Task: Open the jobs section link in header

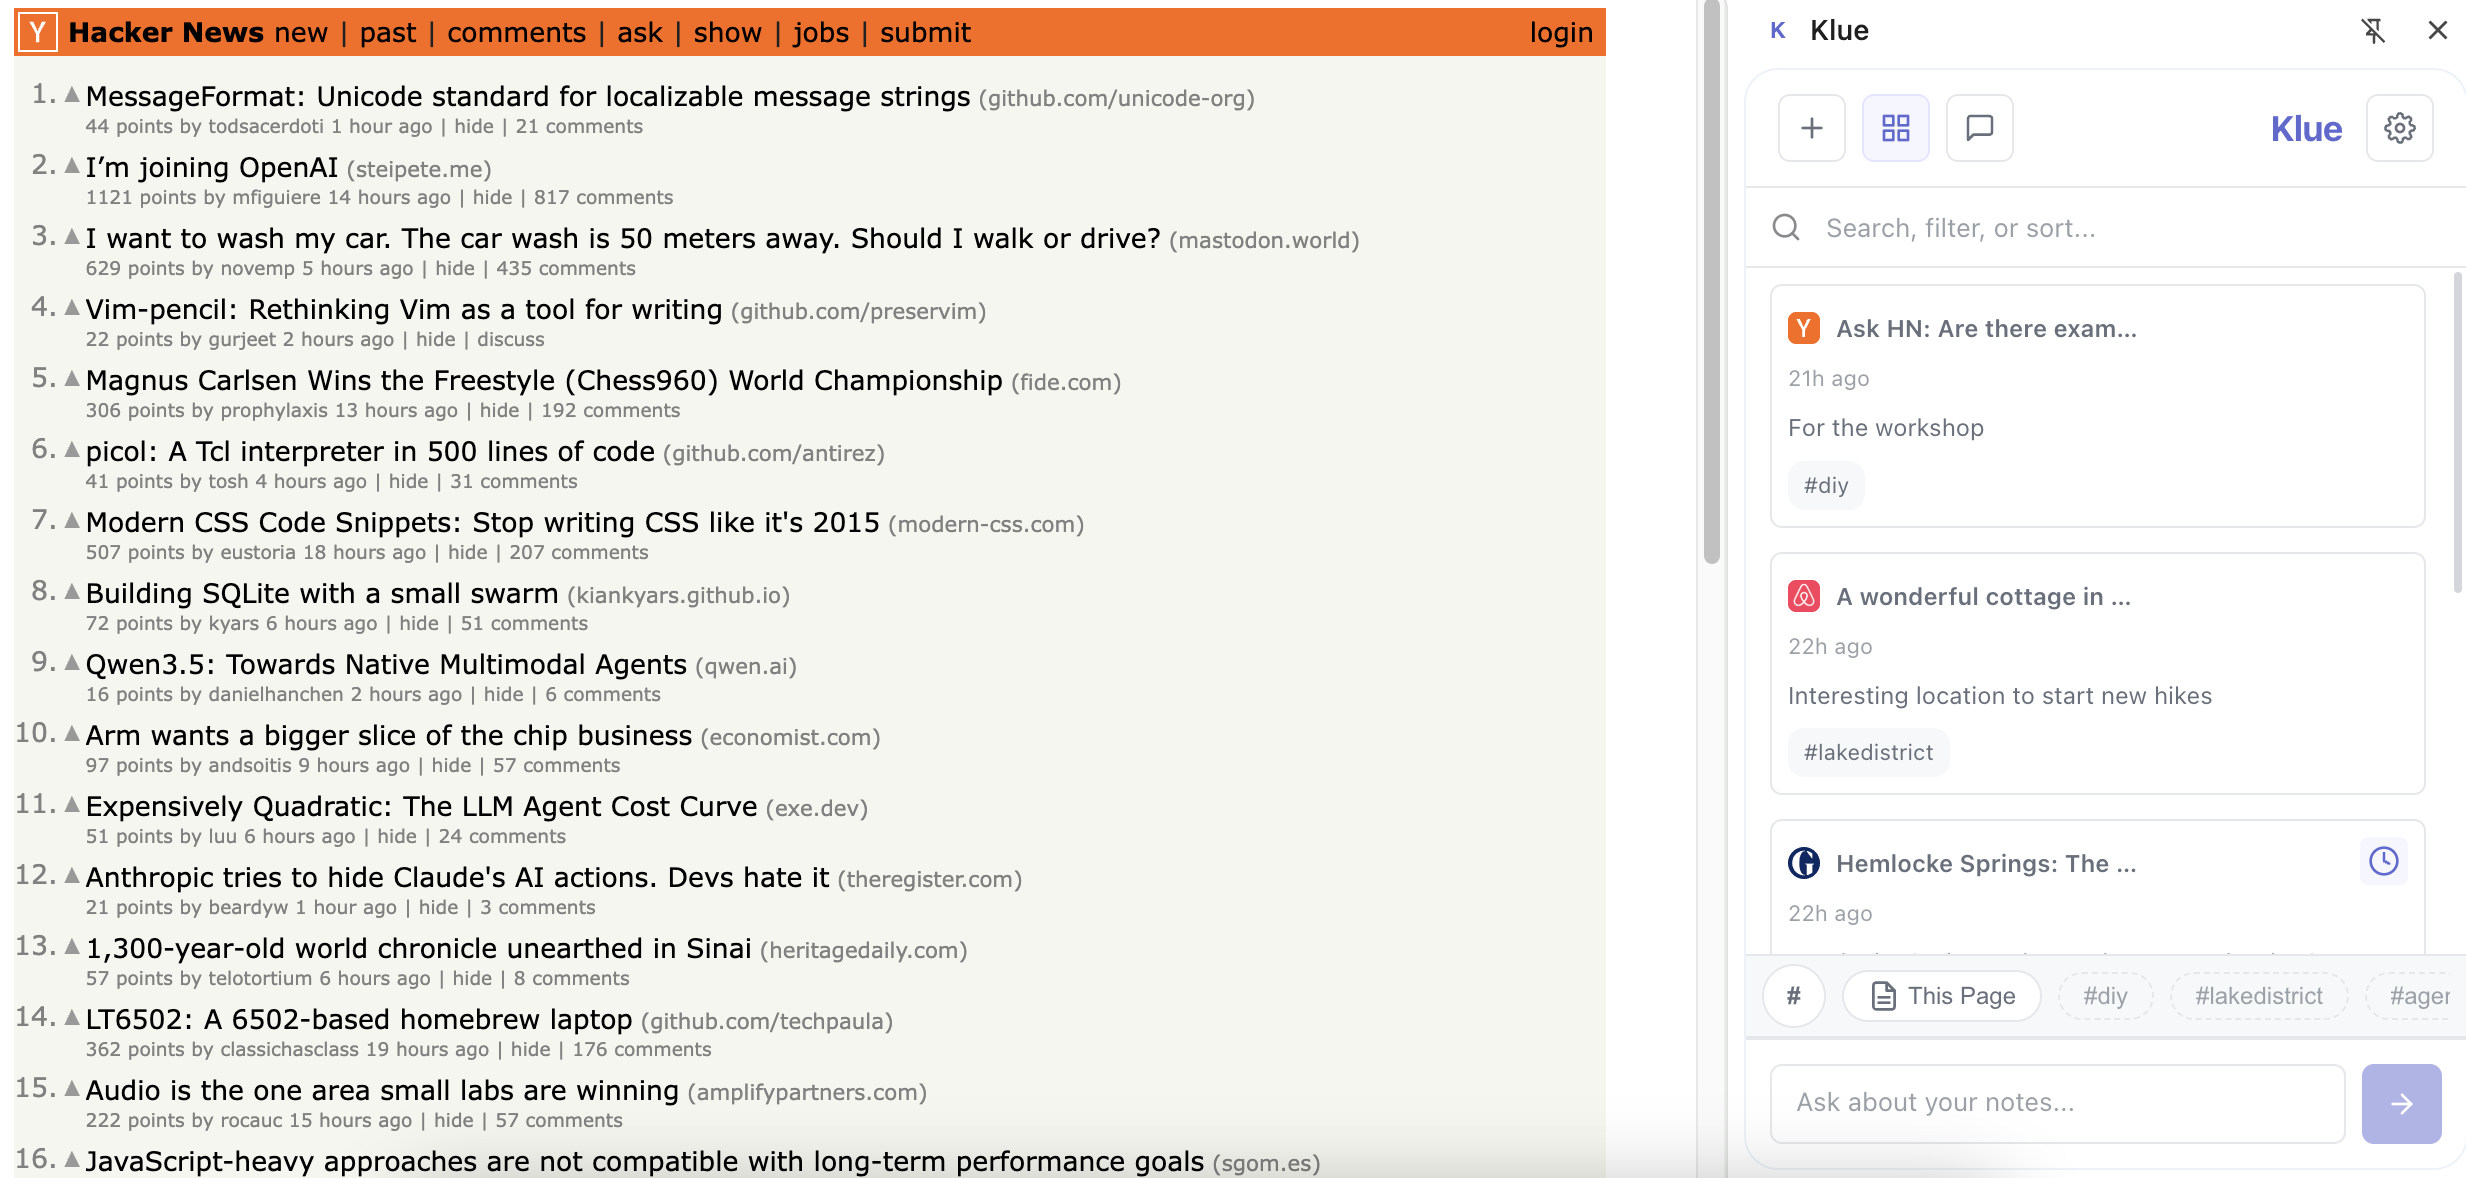Action: tap(820, 32)
